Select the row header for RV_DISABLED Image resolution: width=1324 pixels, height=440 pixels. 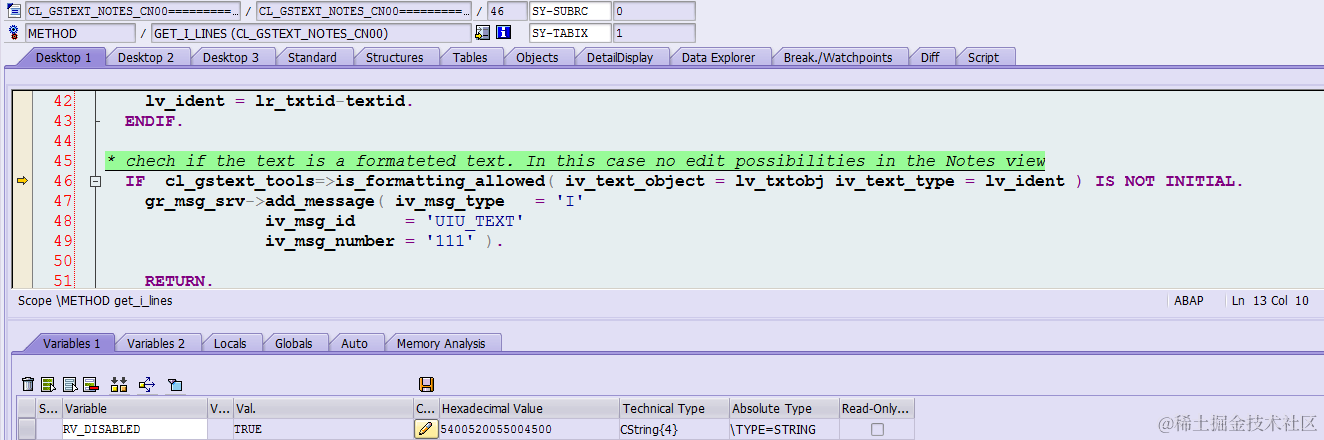pyautogui.click(x=27, y=429)
